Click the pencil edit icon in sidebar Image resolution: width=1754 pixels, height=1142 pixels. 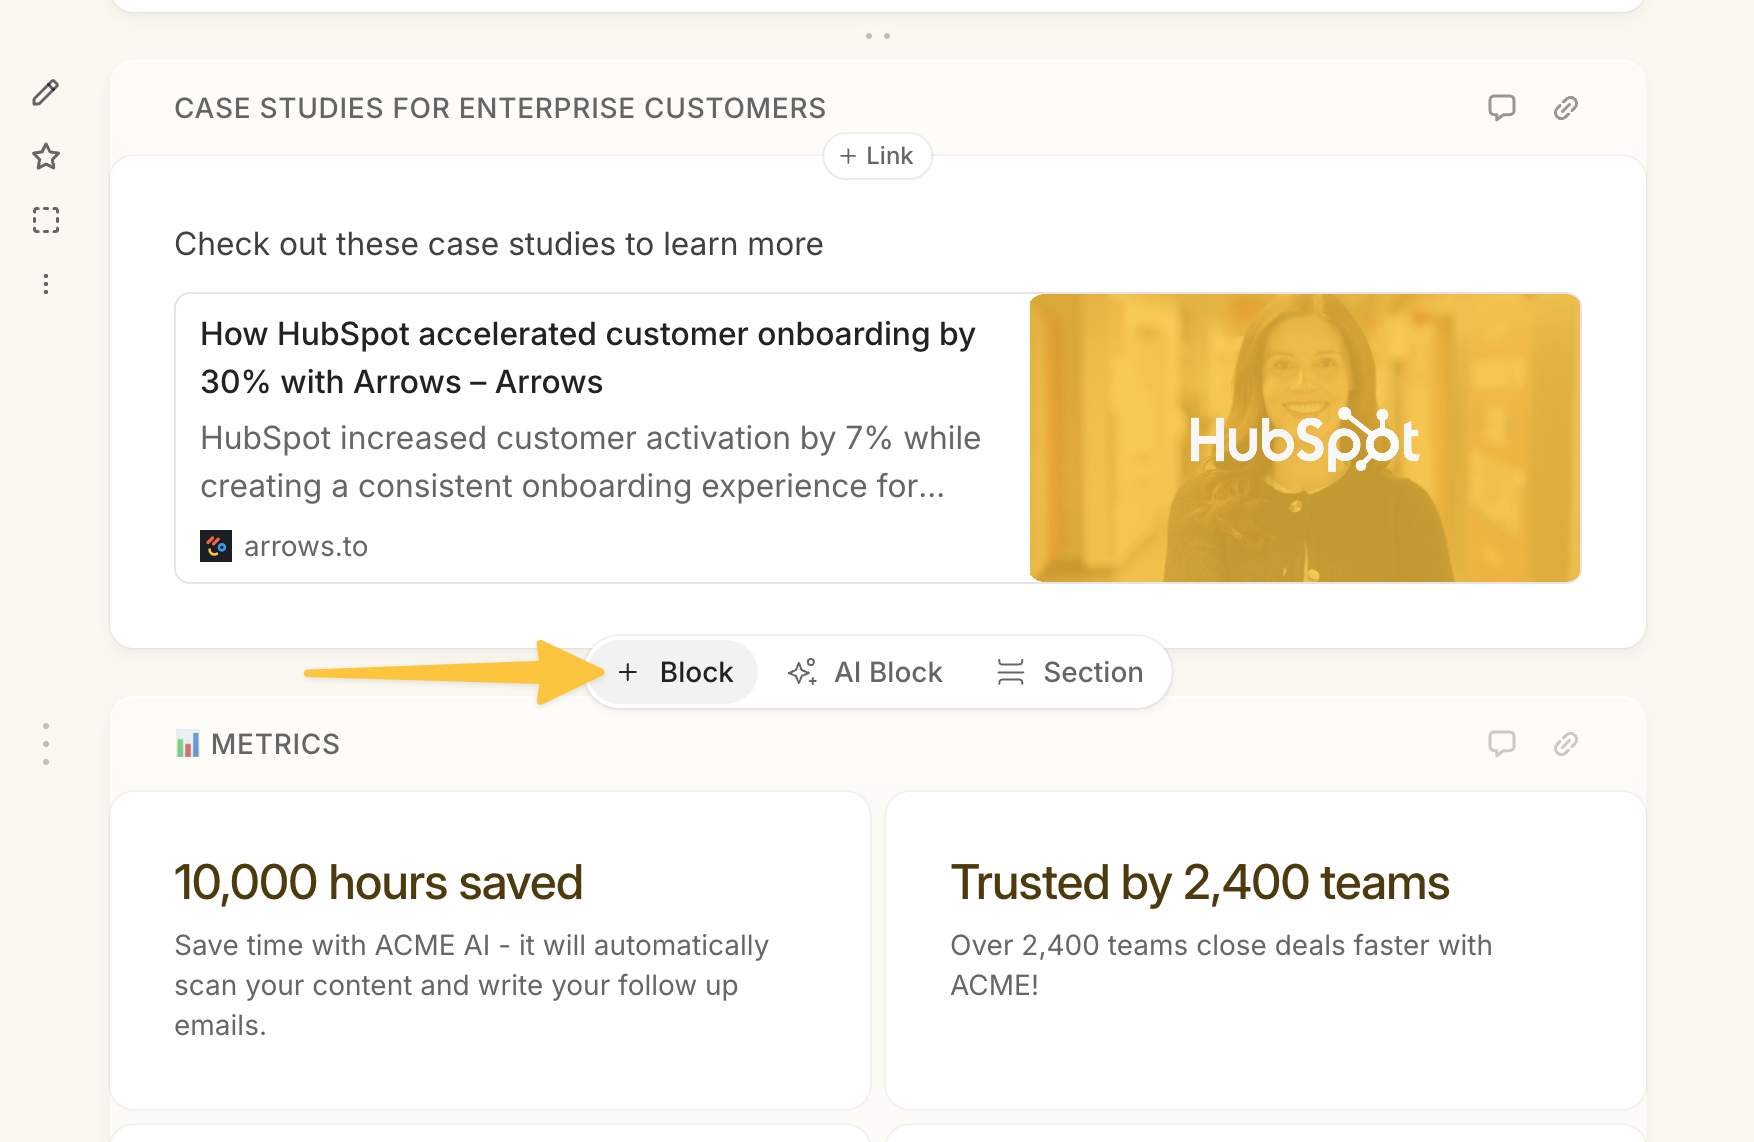point(46,93)
